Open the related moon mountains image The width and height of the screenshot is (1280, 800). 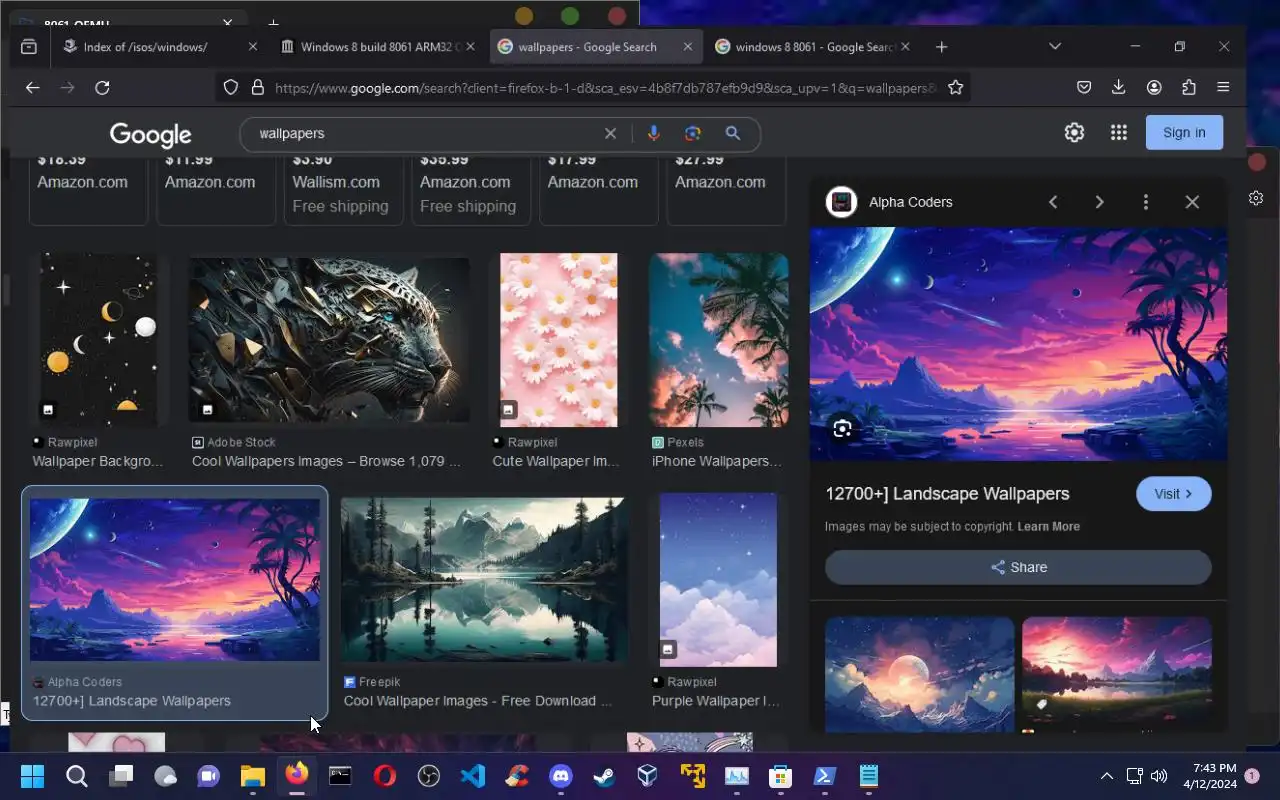(919, 675)
